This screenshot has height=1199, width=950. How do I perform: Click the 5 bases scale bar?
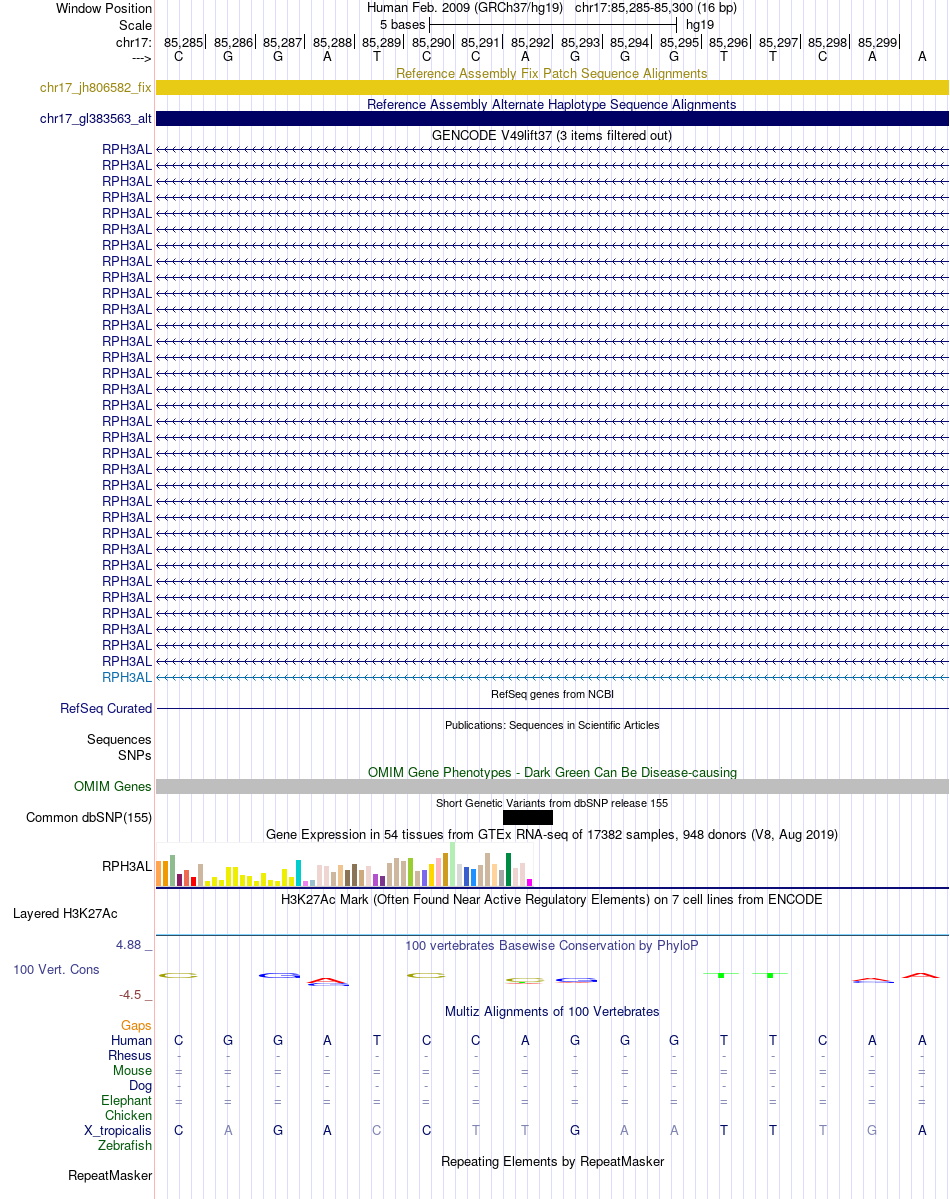[x=553, y=24]
